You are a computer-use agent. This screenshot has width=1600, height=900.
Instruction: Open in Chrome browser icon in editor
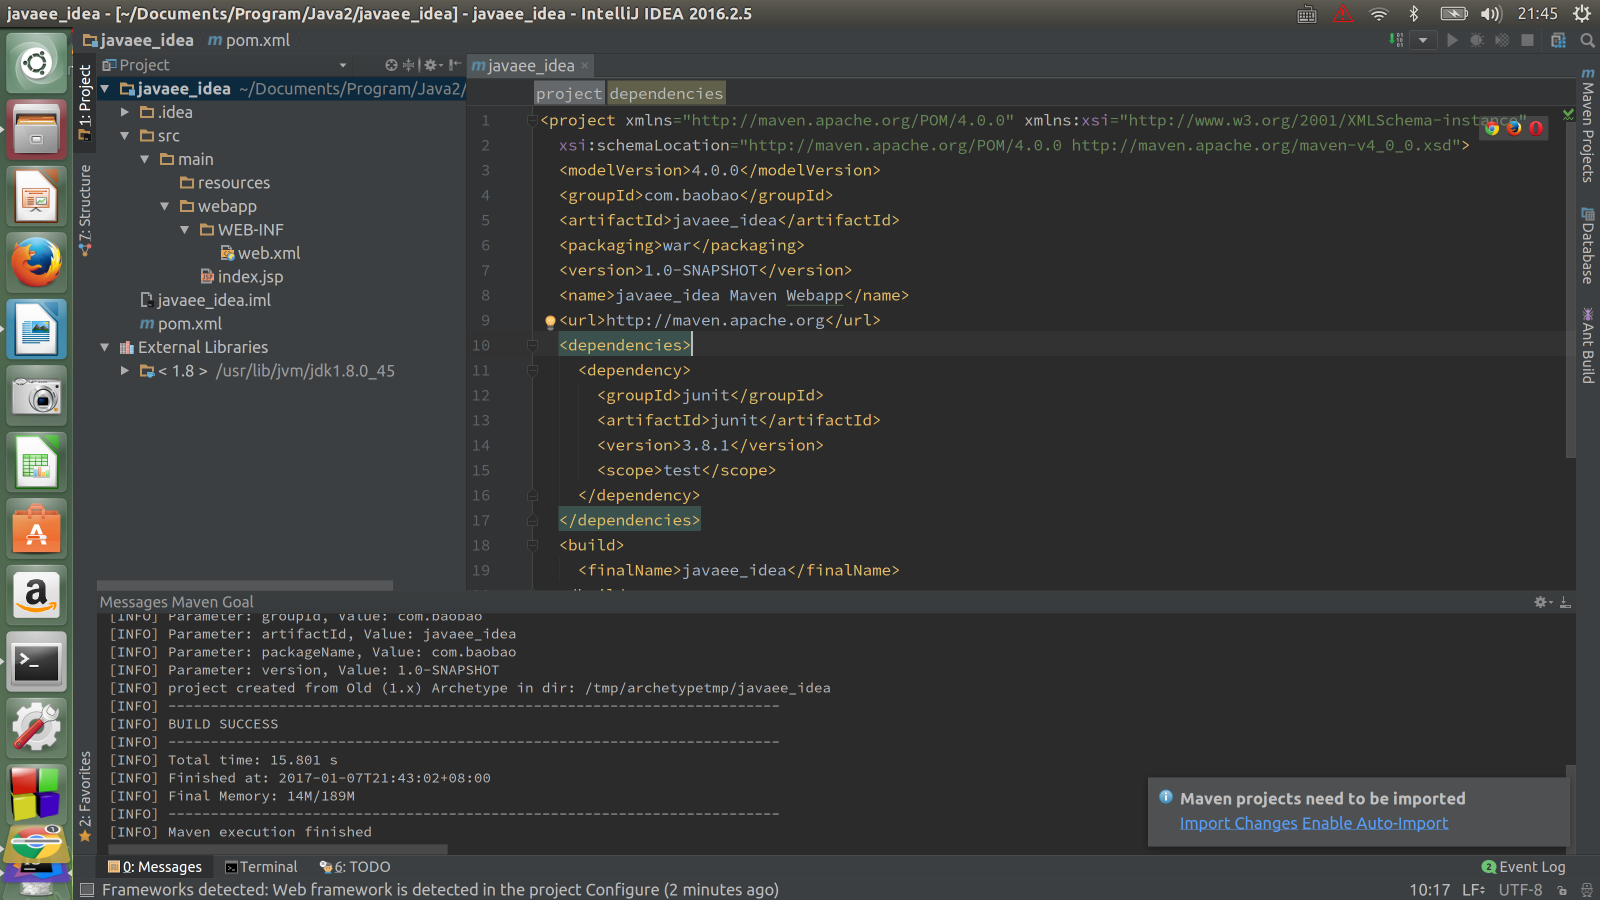coord(1492,127)
